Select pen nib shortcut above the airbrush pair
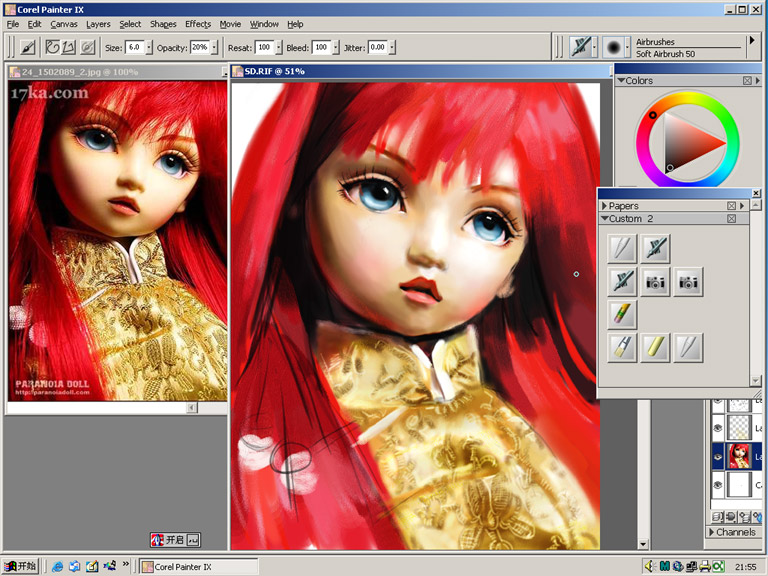 [x=622, y=248]
